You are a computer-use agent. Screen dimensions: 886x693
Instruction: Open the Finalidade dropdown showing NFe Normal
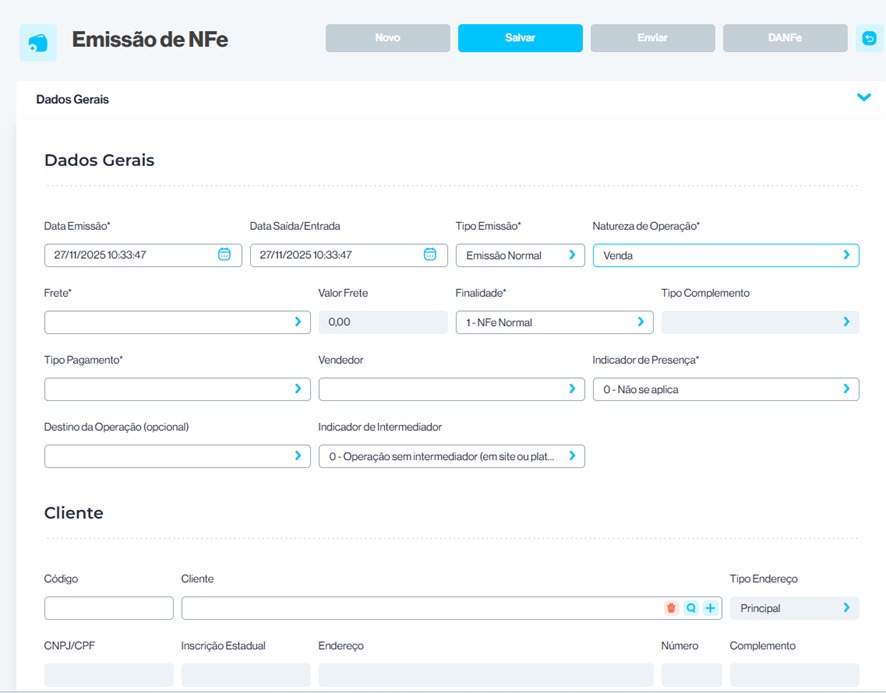click(553, 322)
